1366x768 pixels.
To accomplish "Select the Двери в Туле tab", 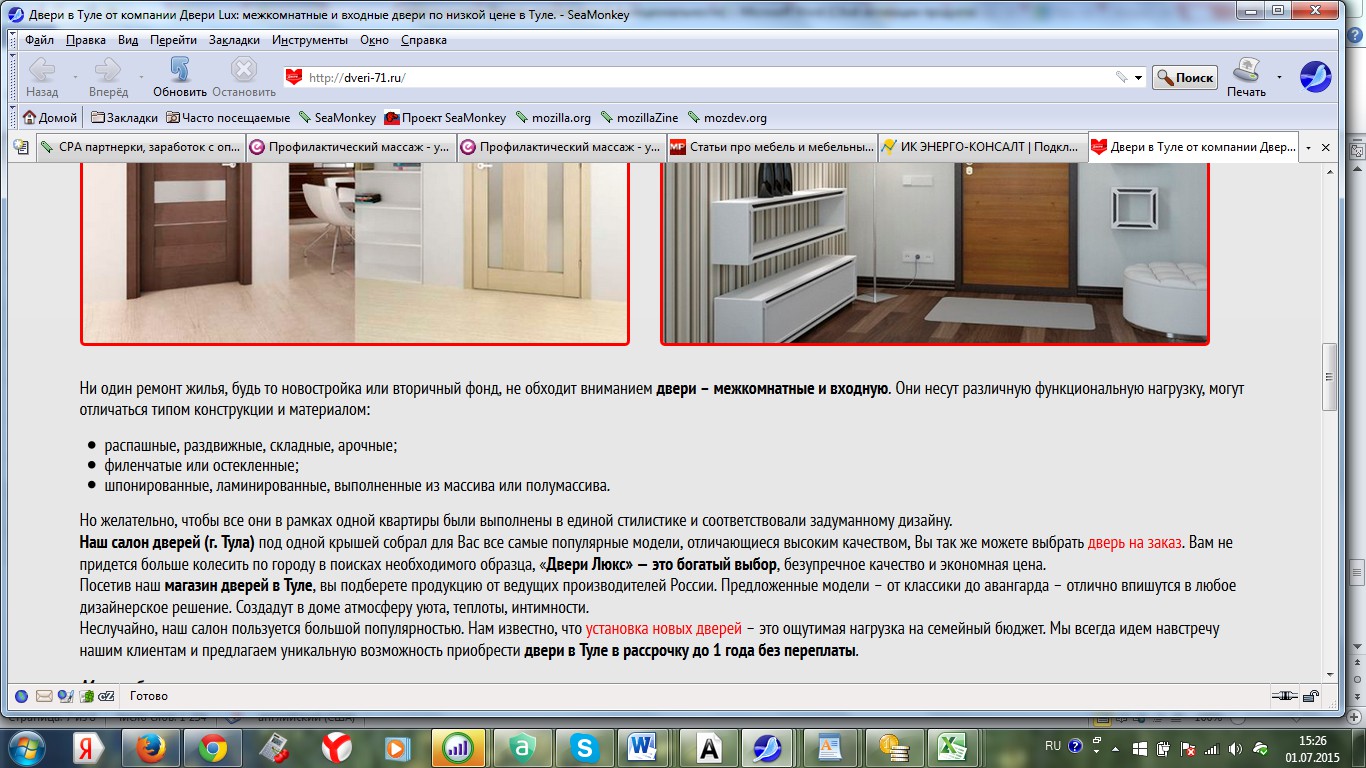I will coord(1193,147).
